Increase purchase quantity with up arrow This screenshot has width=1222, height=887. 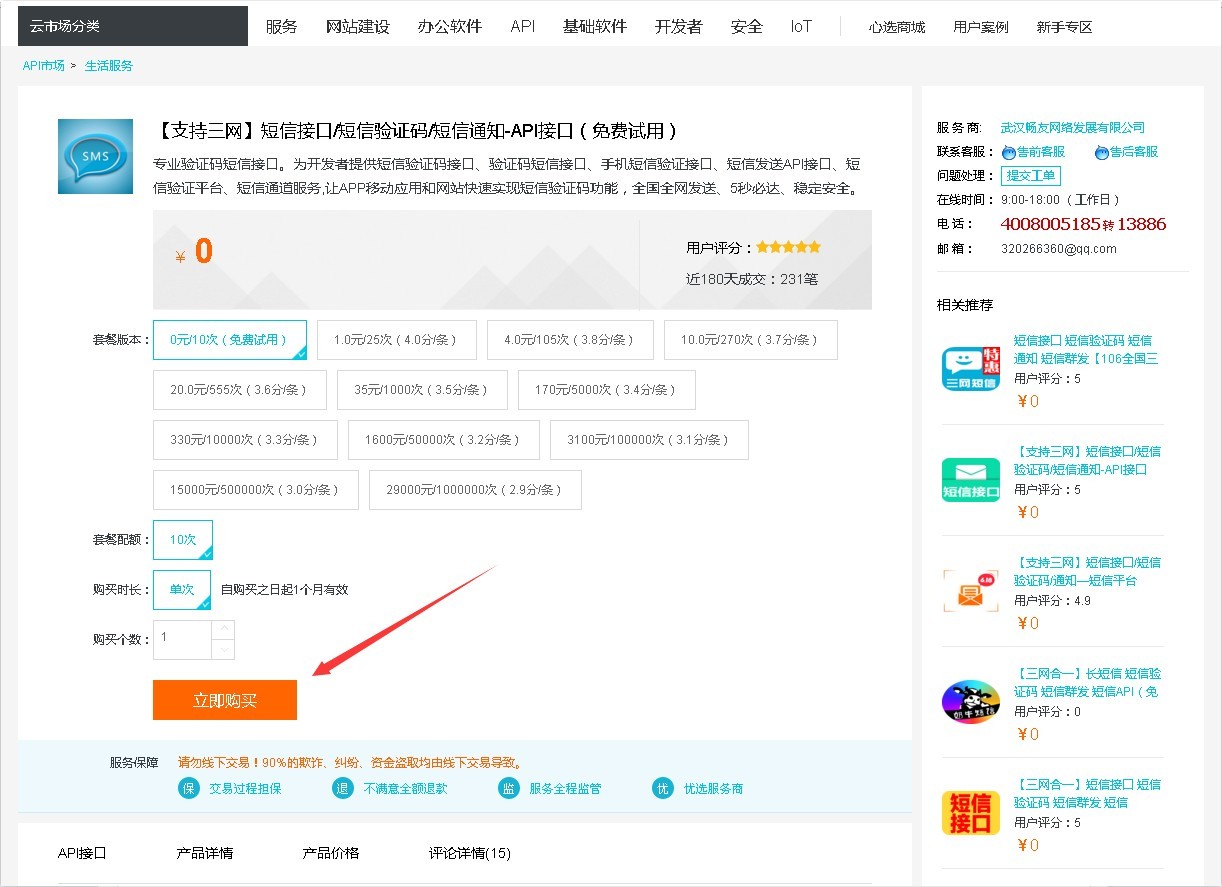(224, 630)
